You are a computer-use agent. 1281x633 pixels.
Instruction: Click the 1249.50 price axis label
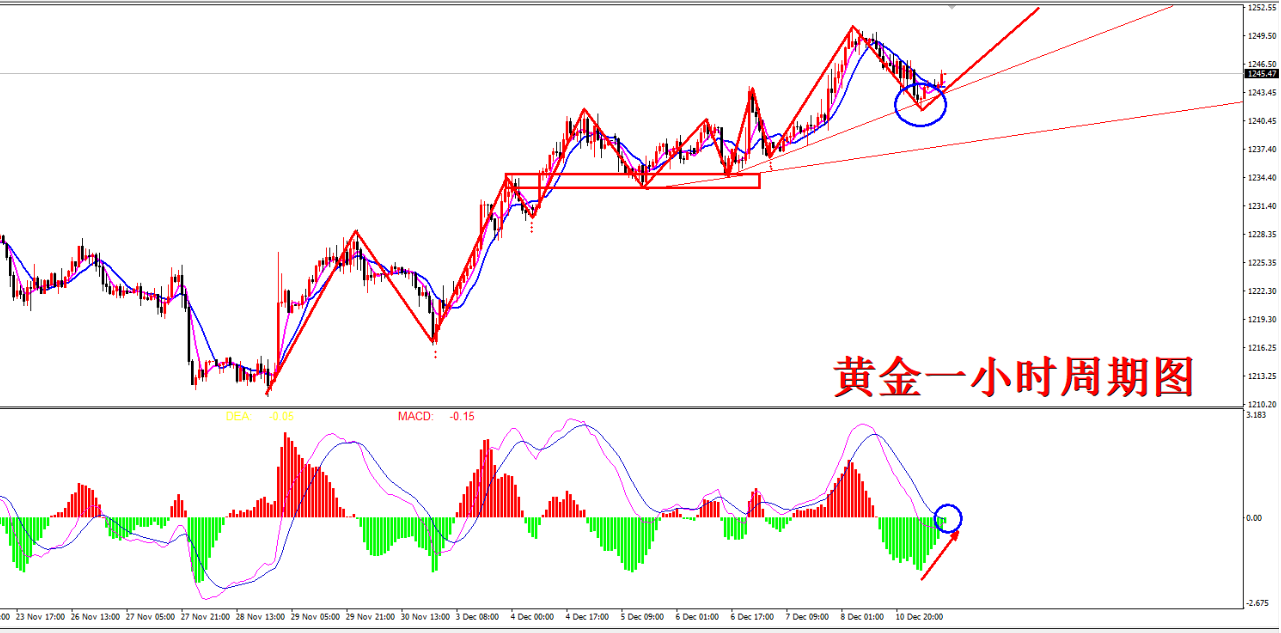point(1262,36)
